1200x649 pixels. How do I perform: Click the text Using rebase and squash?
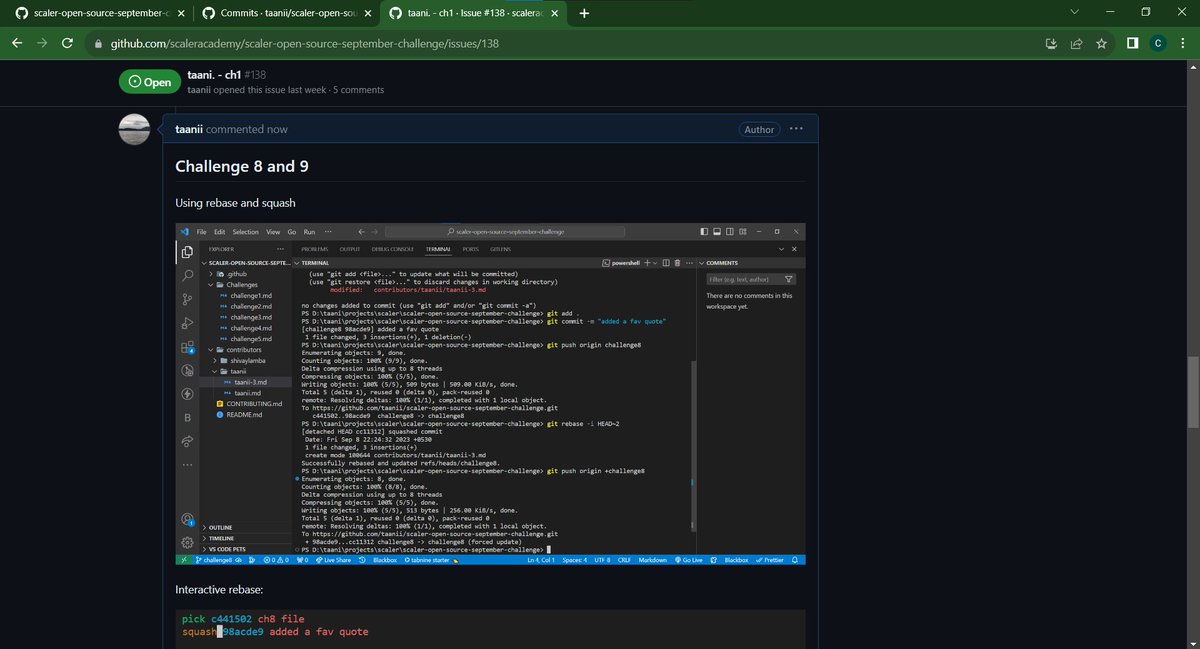tap(235, 203)
